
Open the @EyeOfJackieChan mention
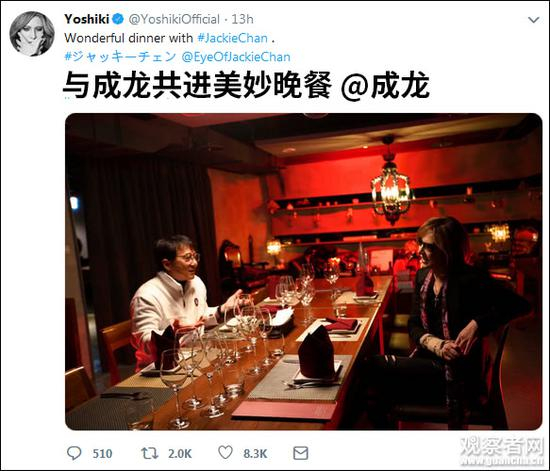pyautogui.click(x=236, y=57)
